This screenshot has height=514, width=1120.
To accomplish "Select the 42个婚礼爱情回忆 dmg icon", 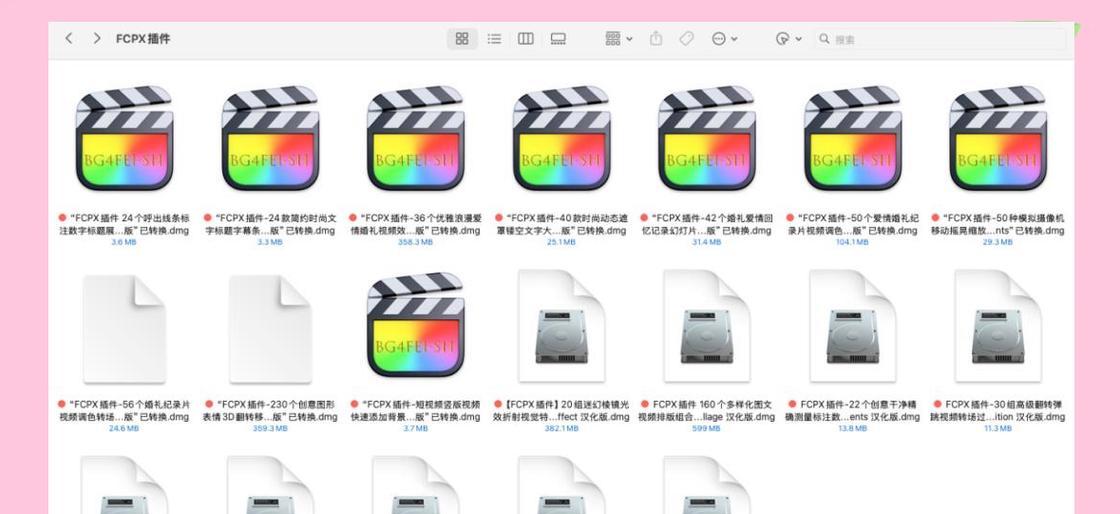I will click(x=706, y=138).
